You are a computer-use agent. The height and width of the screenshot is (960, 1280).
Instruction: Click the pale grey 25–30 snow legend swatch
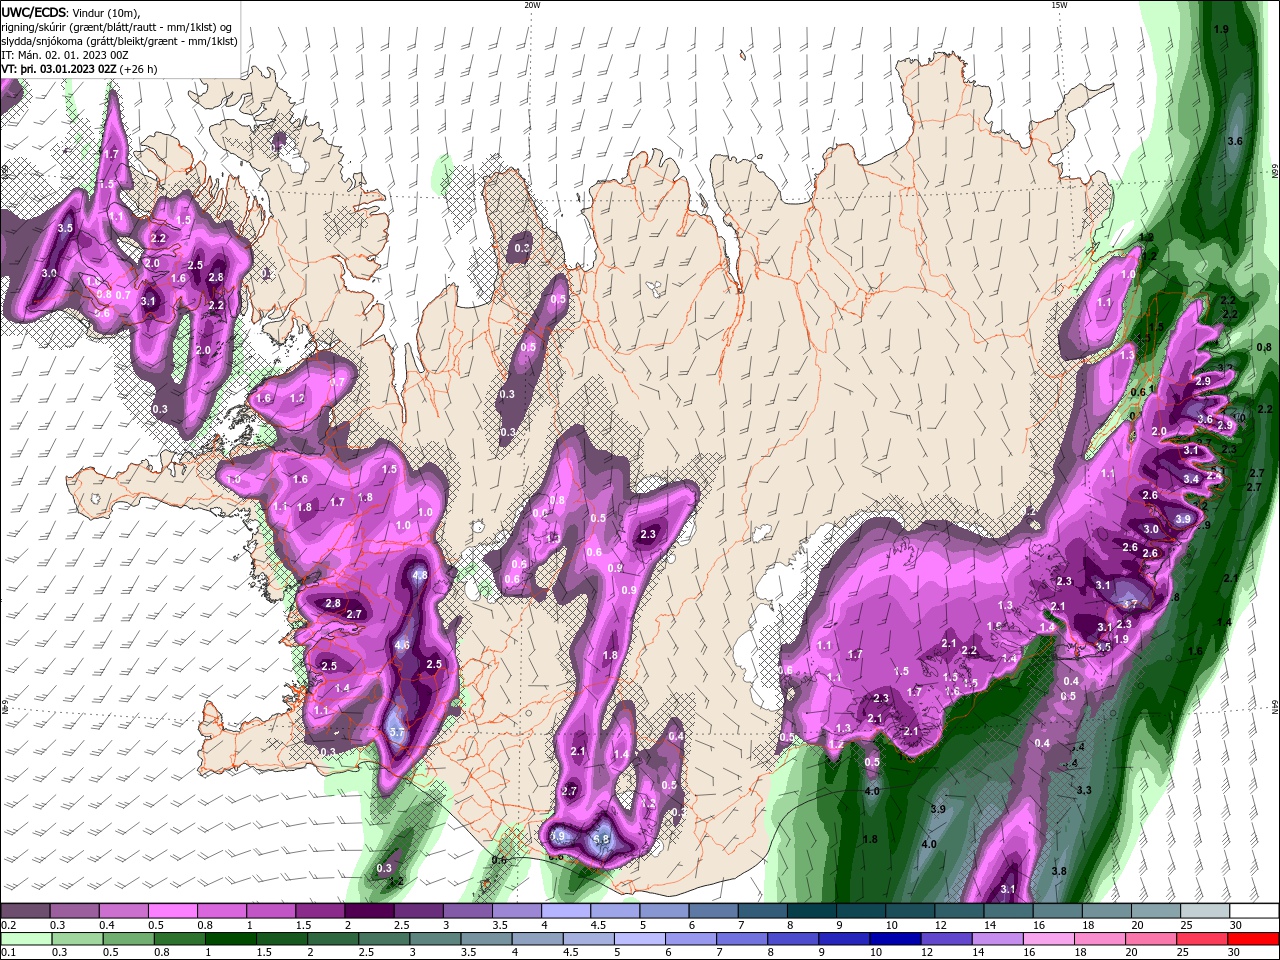coord(1204,911)
